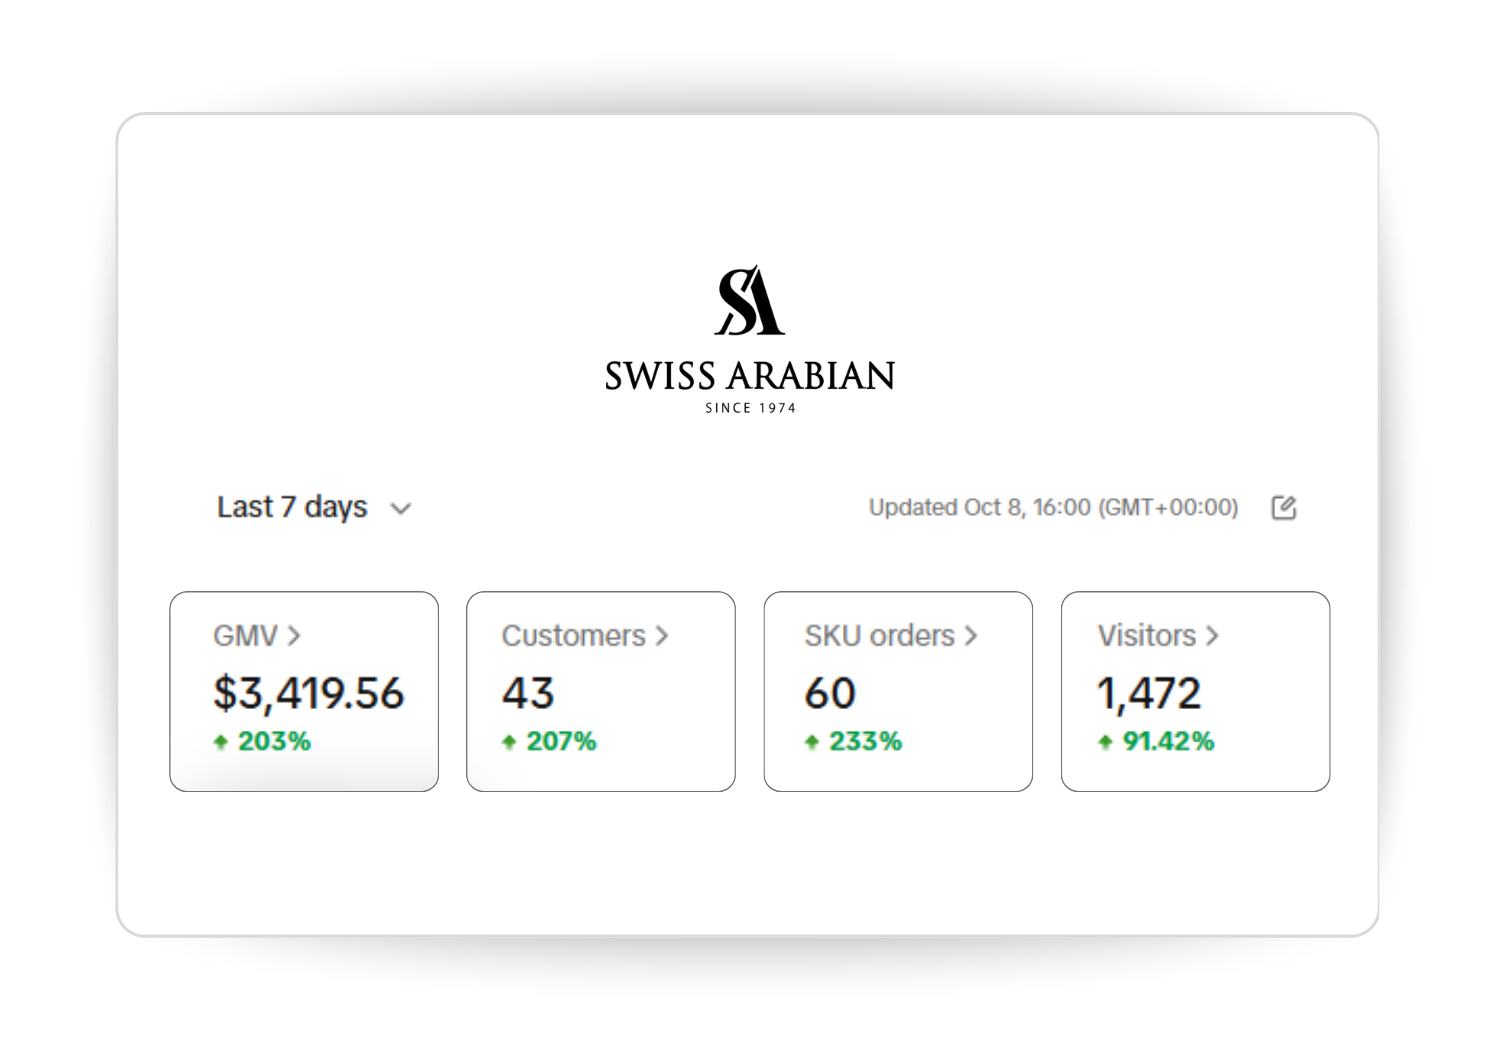Viewport: 1500px width, 1050px height.
Task: Open the Last 7 days dropdown
Action: (x=292, y=508)
